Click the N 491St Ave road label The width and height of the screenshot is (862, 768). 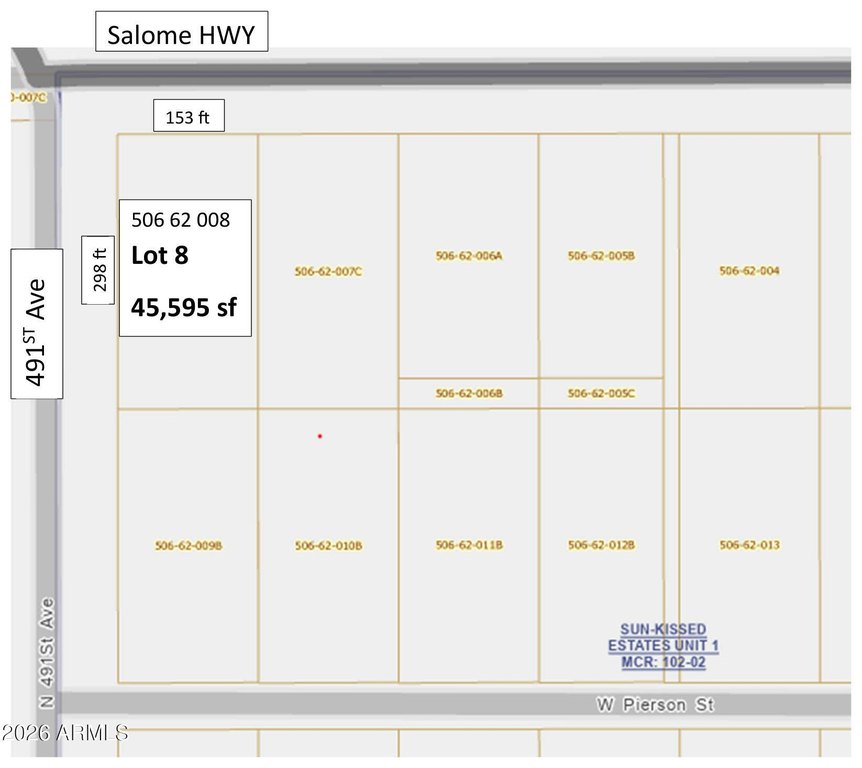47,653
